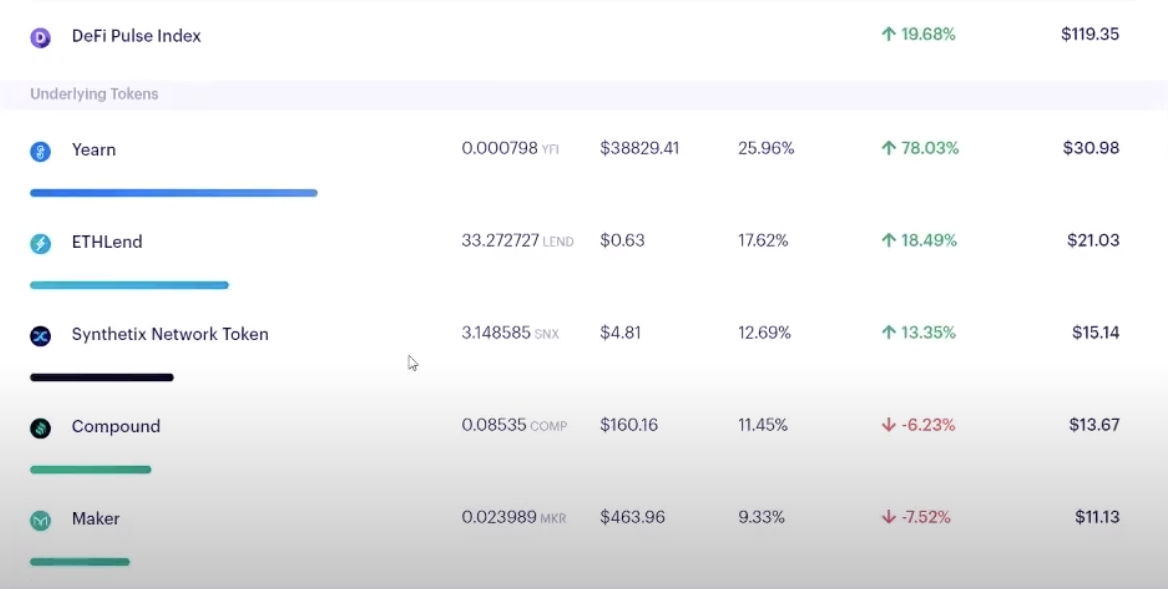Click the $119.35 index total value
The image size is (1168, 589).
click(x=1091, y=34)
